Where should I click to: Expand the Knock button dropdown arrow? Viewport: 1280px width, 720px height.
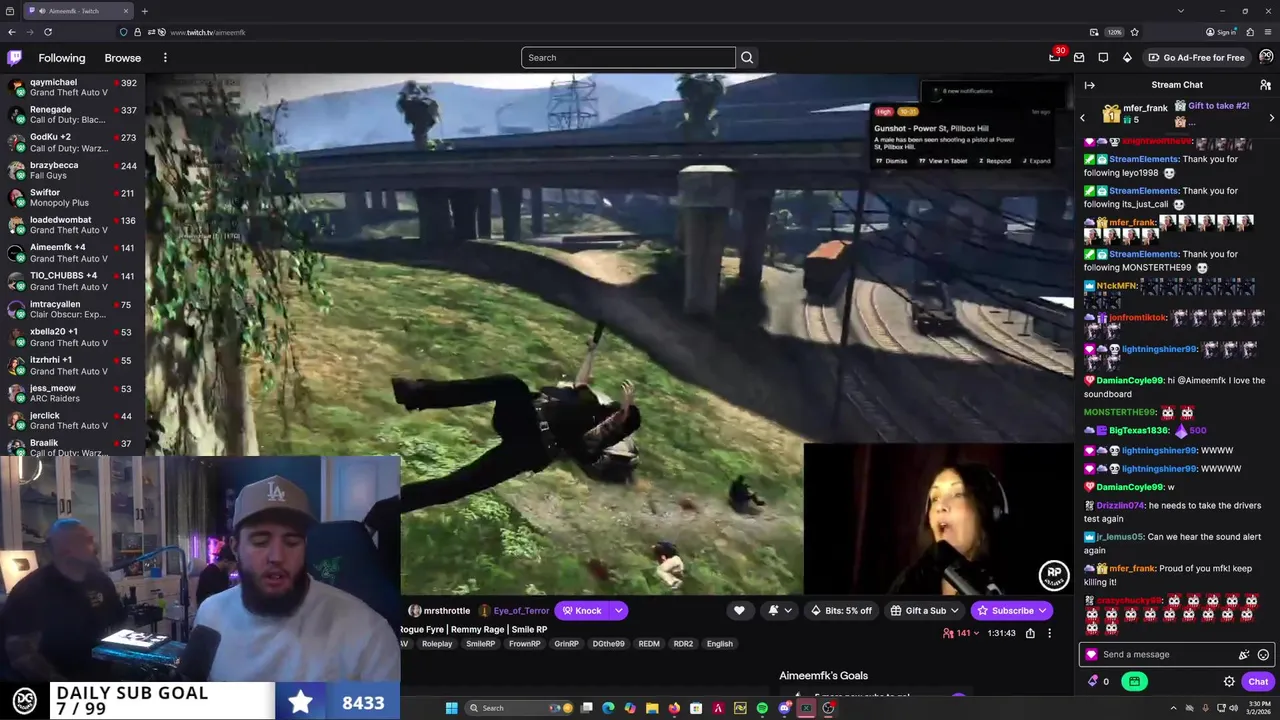pyautogui.click(x=619, y=610)
